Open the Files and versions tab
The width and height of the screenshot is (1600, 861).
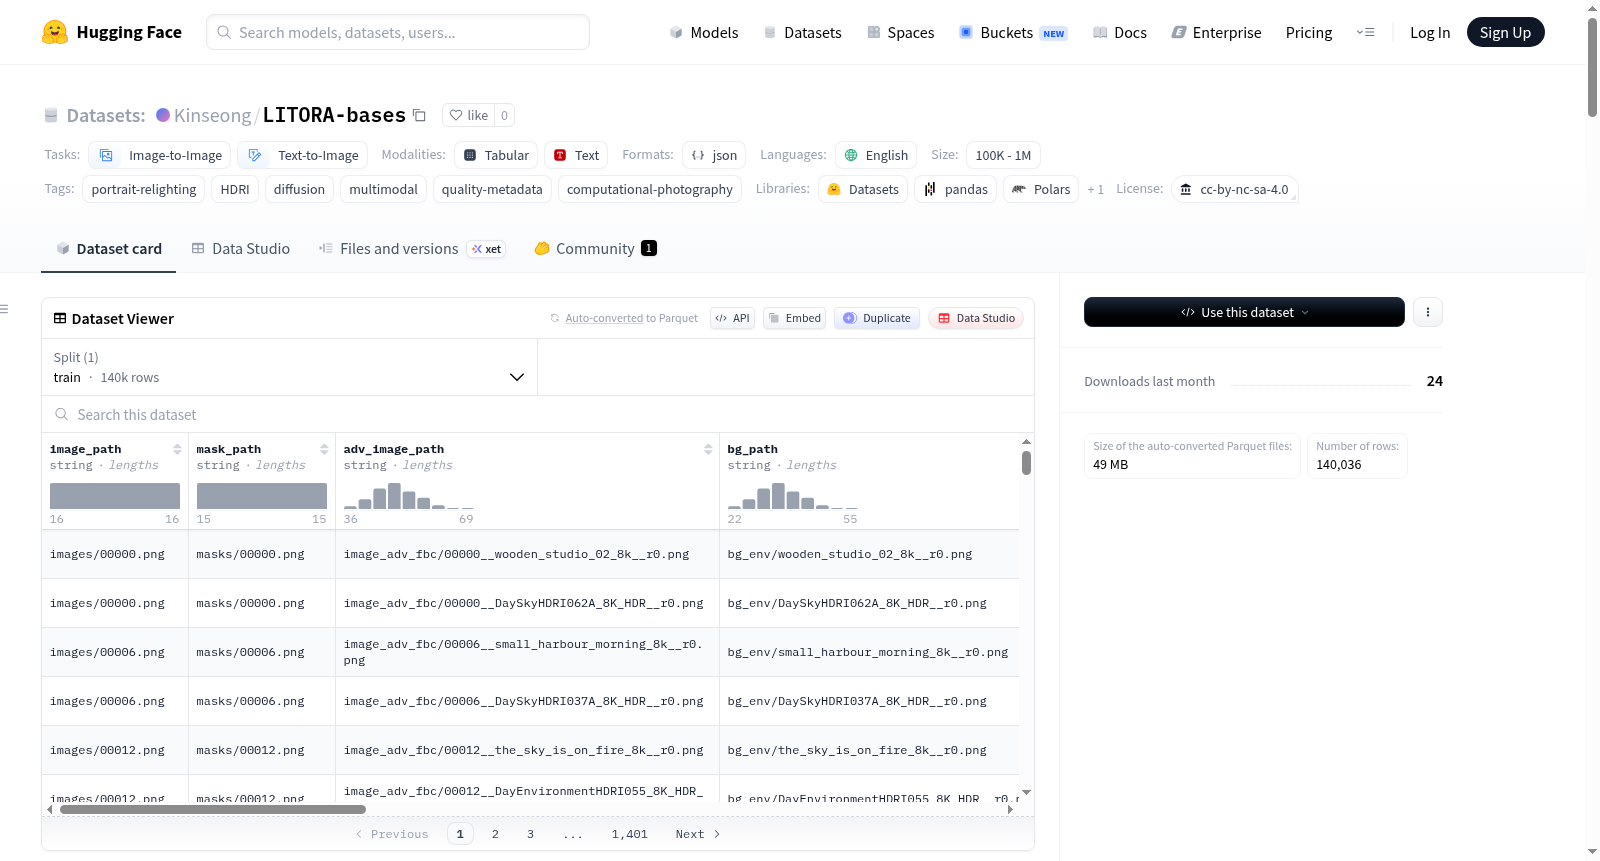pos(412,249)
